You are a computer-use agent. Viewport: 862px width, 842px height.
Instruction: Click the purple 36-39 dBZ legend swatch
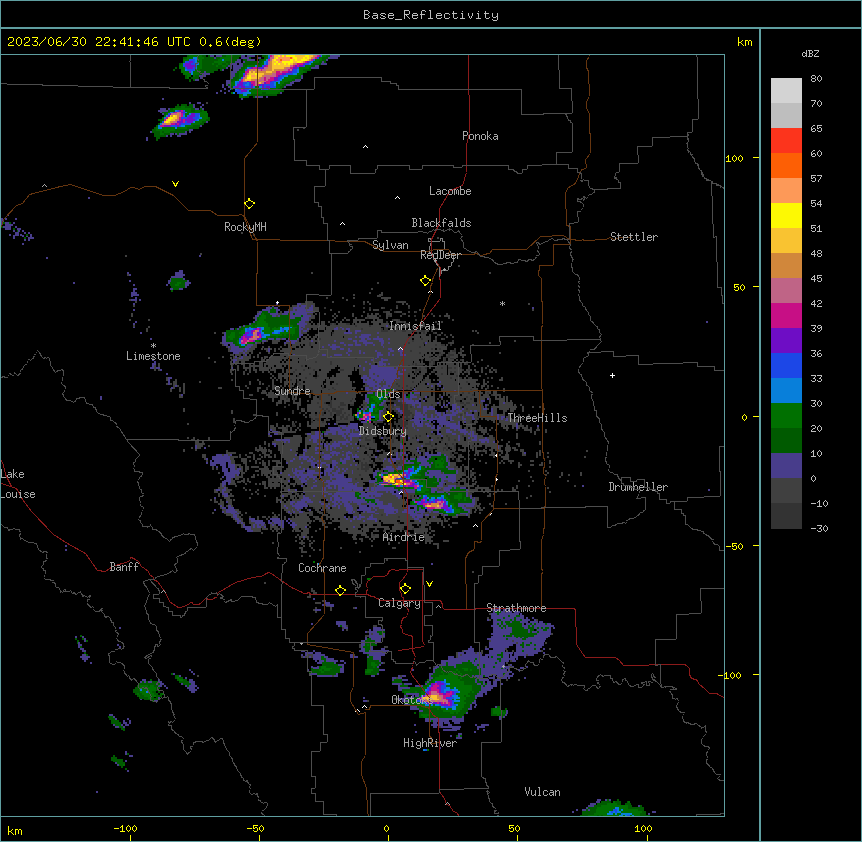click(x=786, y=341)
